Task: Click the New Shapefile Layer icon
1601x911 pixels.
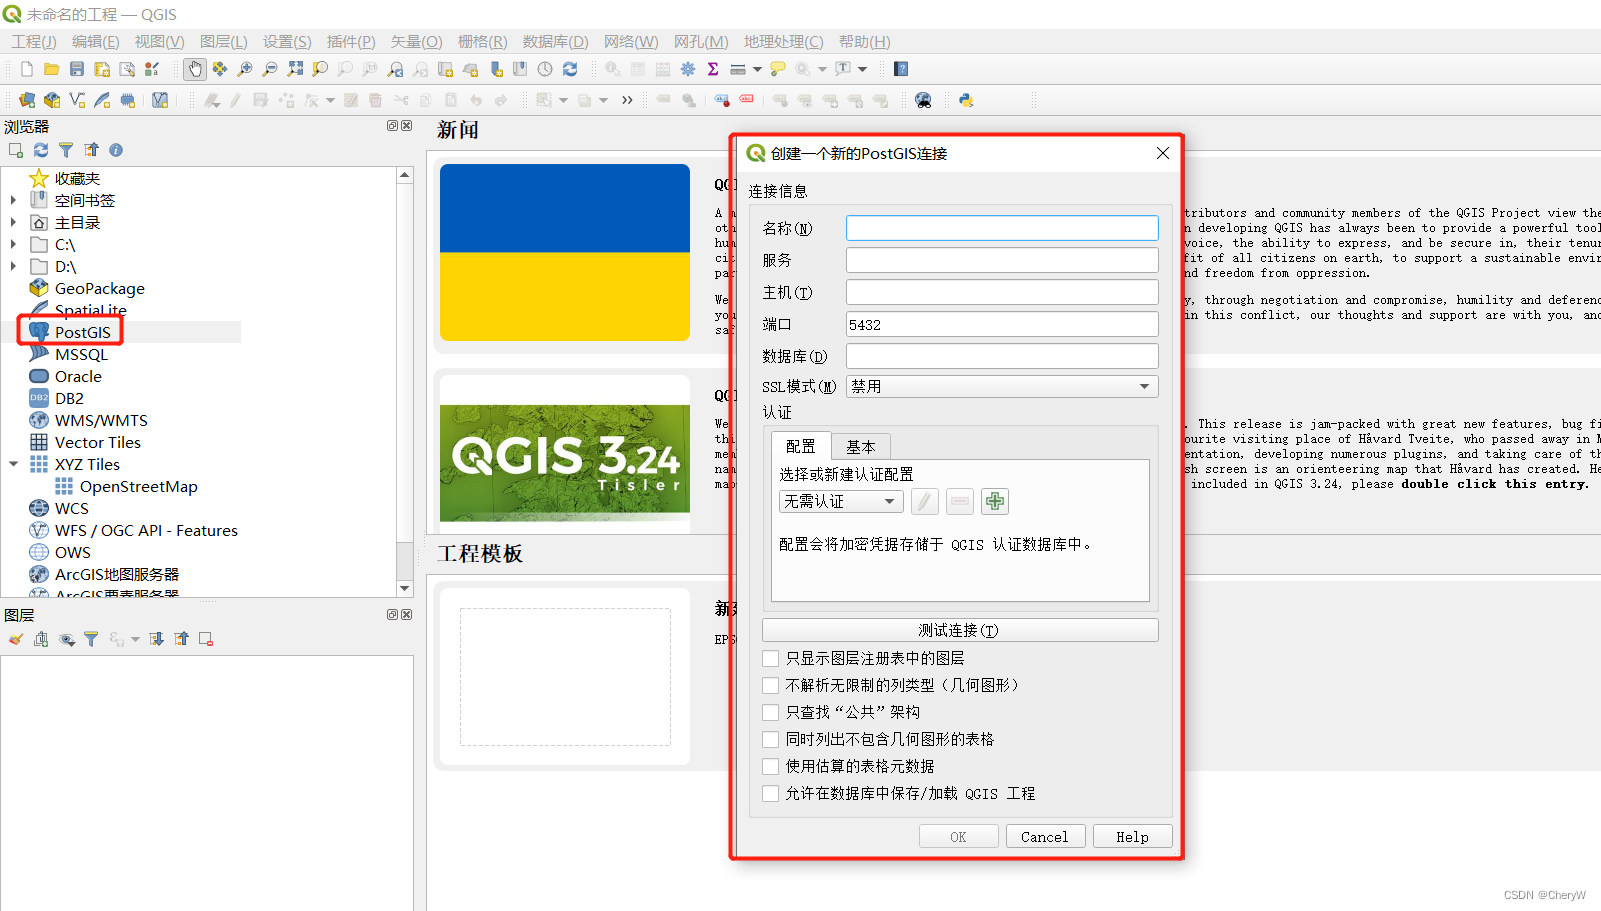Action: tap(77, 100)
